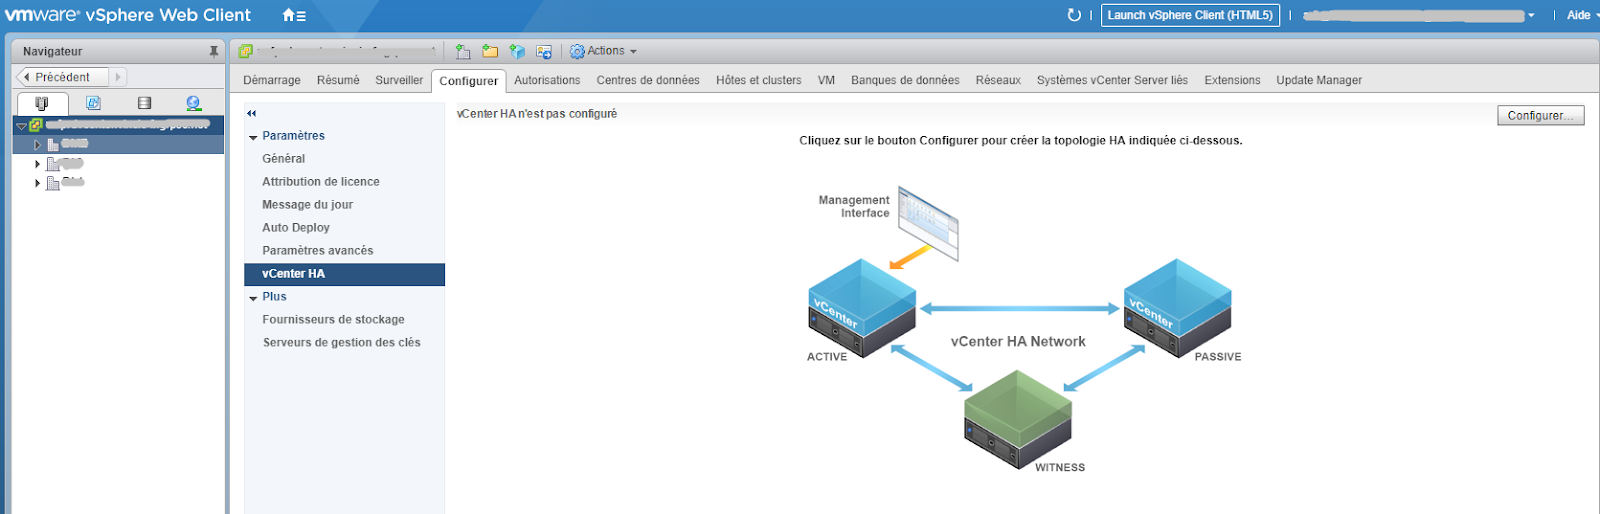Click the Management Interface diagram image
This screenshot has height=514, width=1600.
pyautogui.click(x=928, y=222)
